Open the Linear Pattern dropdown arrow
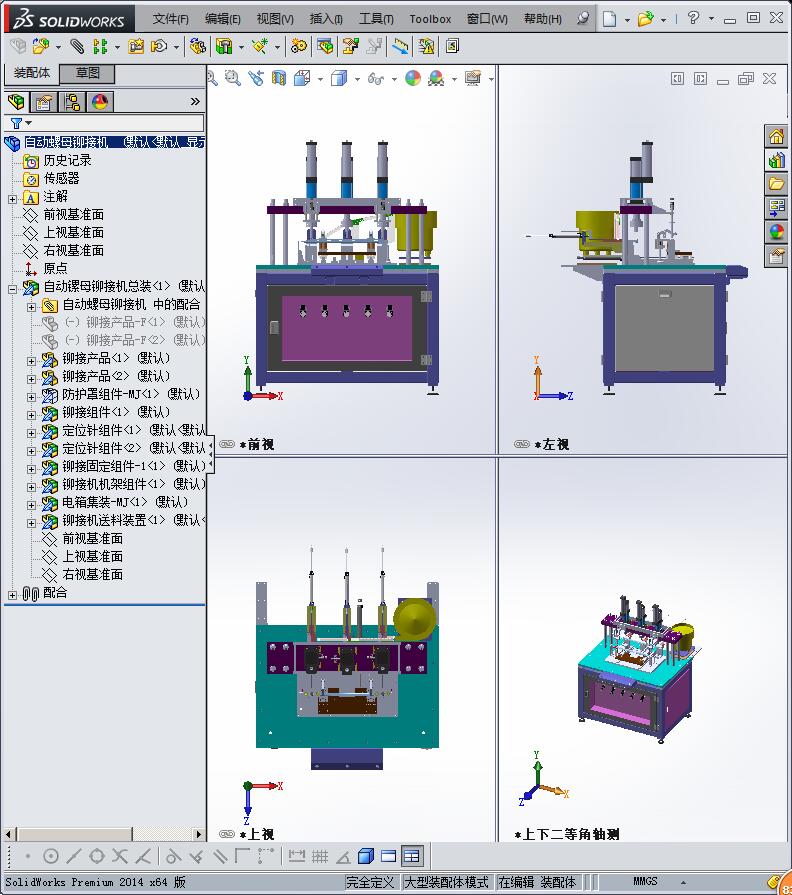The height and width of the screenshot is (895, 792). point(118,47)
